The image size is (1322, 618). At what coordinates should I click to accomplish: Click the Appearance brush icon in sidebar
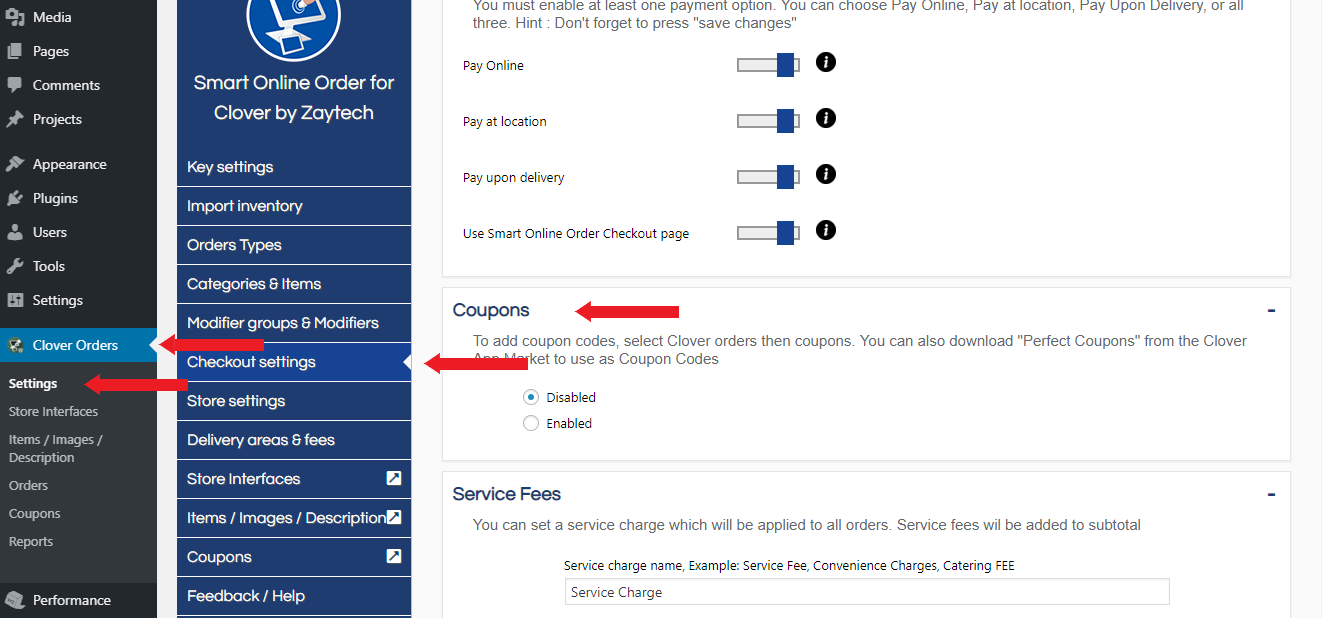point(15,164)
